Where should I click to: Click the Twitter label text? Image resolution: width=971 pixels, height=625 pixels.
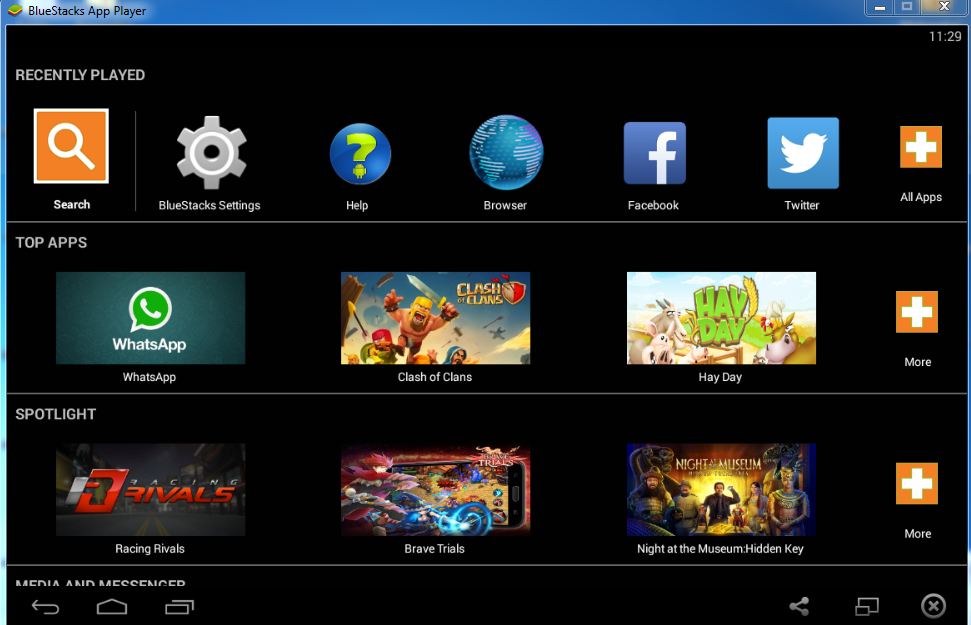pyautogui.click(x=802, y=205)
